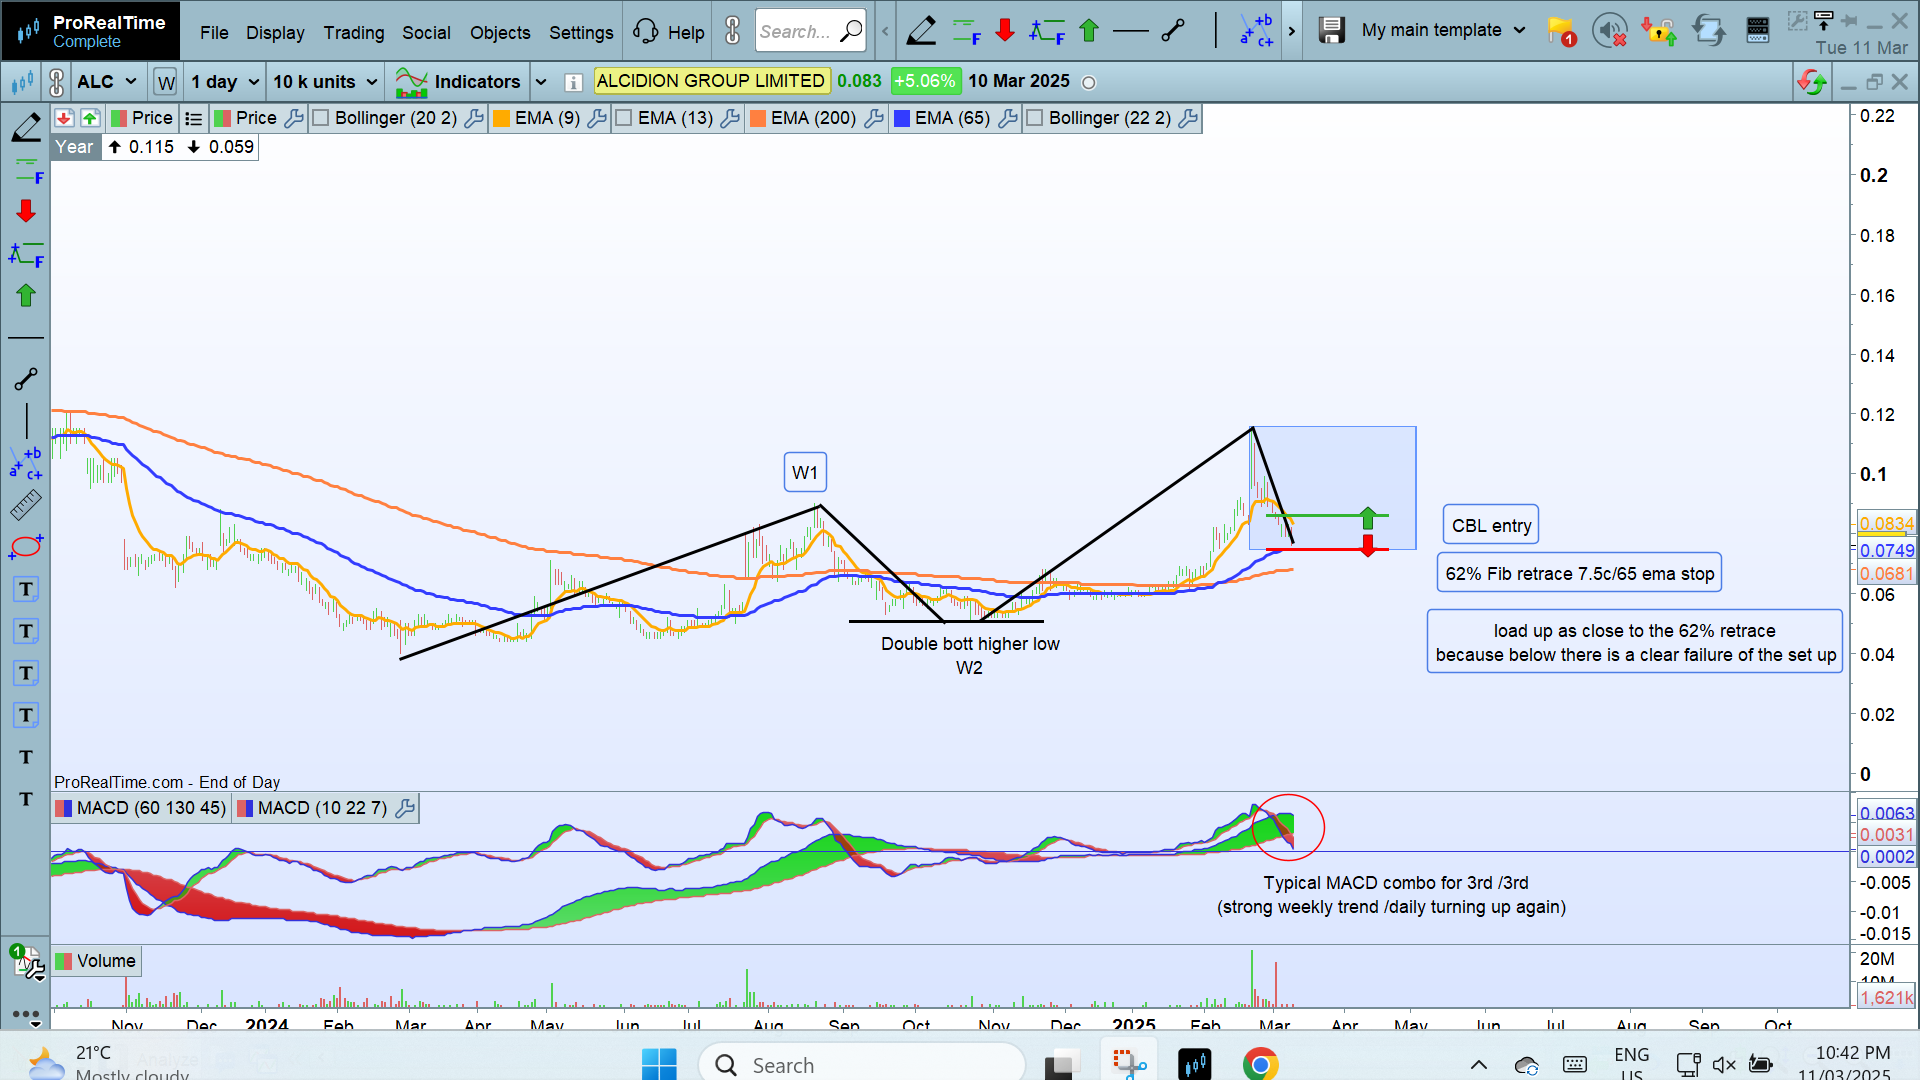Image resolution: width=1920 pixels, height=1080 pixels.
Task: Select the ruler measuring tool in left sidebar
Action: 26,505
